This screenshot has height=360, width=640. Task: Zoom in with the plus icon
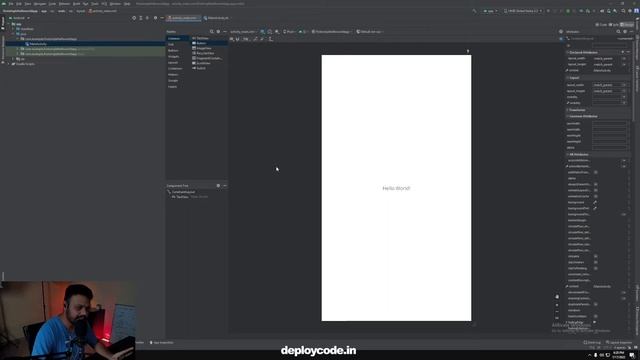pyautogui.click(x=557, y=305)
